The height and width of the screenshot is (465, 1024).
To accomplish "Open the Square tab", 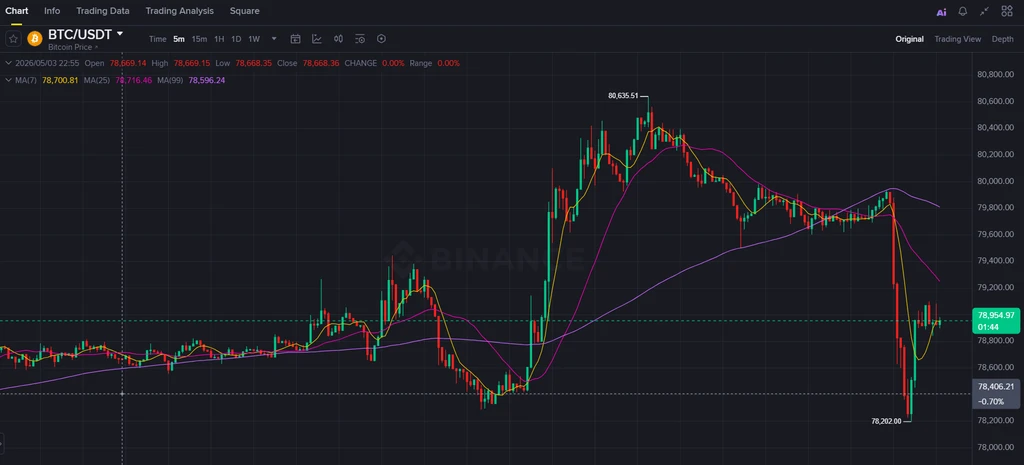I will coord(244,11).
